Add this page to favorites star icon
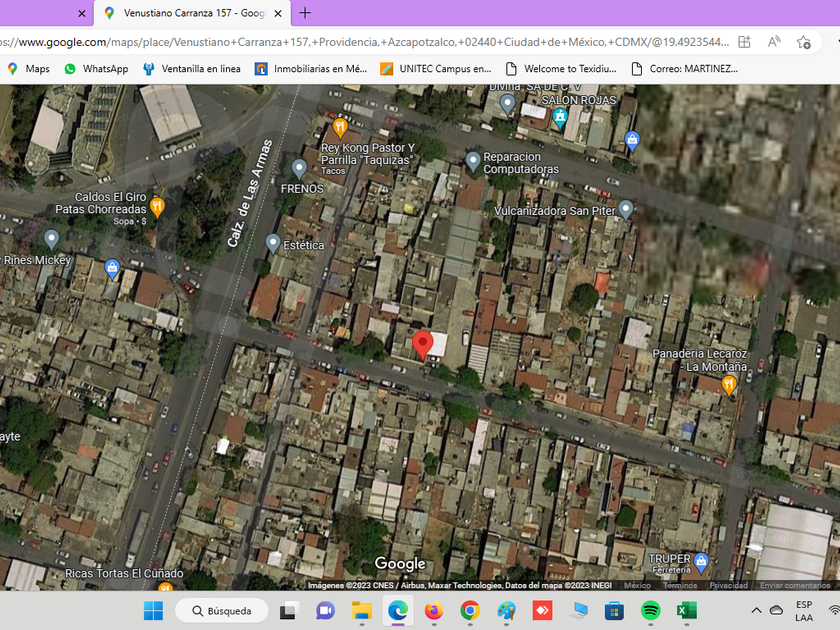 (804, 42)
